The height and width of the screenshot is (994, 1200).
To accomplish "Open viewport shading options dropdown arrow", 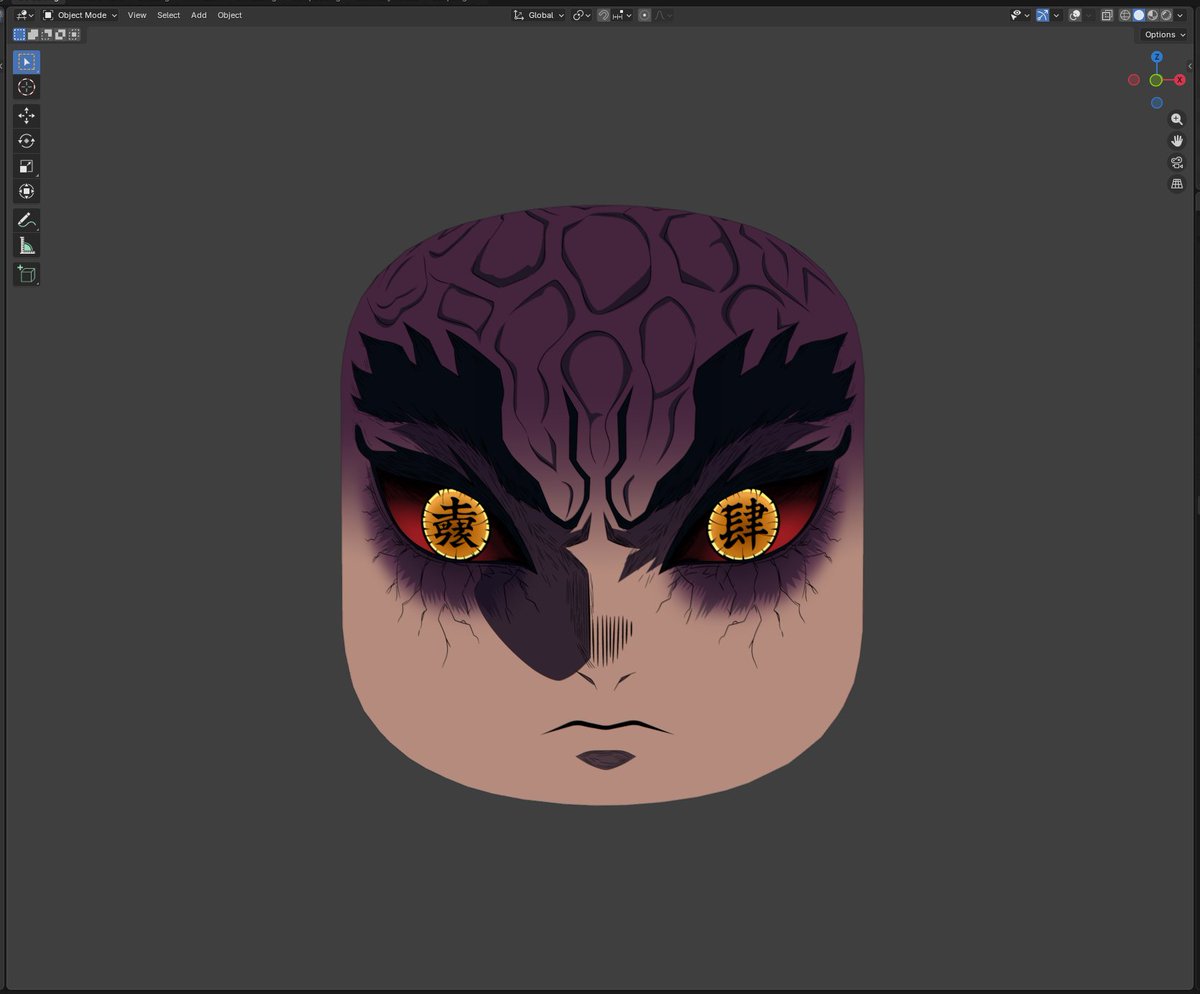I will (x=1180, y=15).
